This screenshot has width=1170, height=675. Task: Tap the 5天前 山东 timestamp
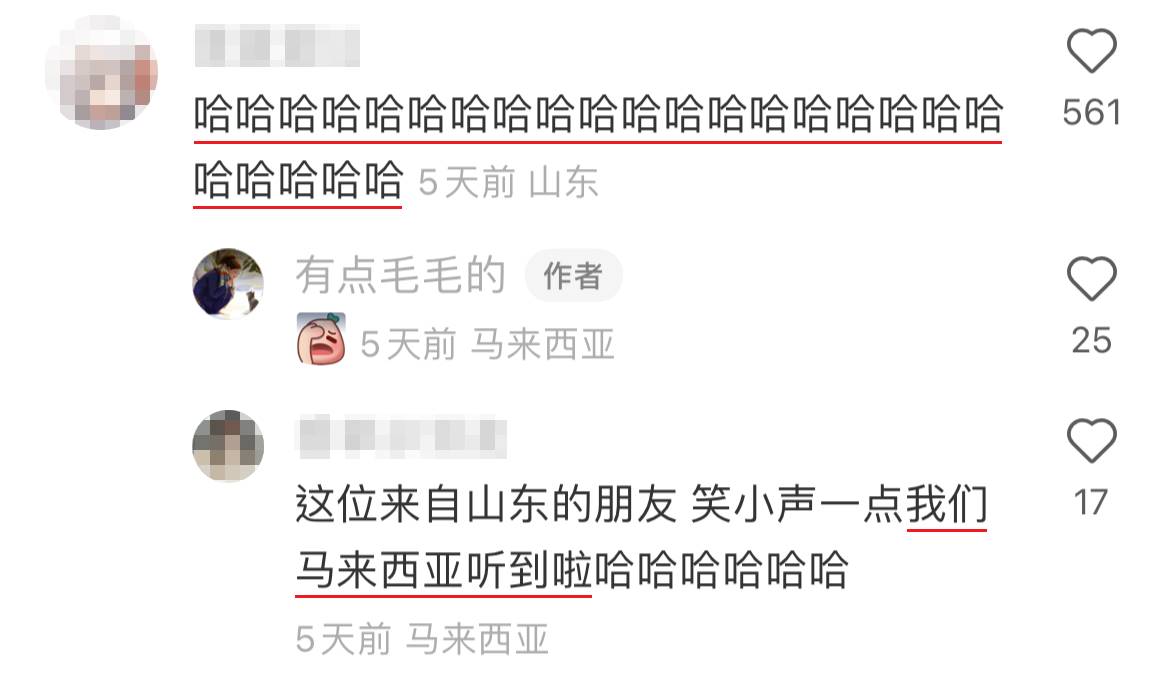click(x=508, y=183)
